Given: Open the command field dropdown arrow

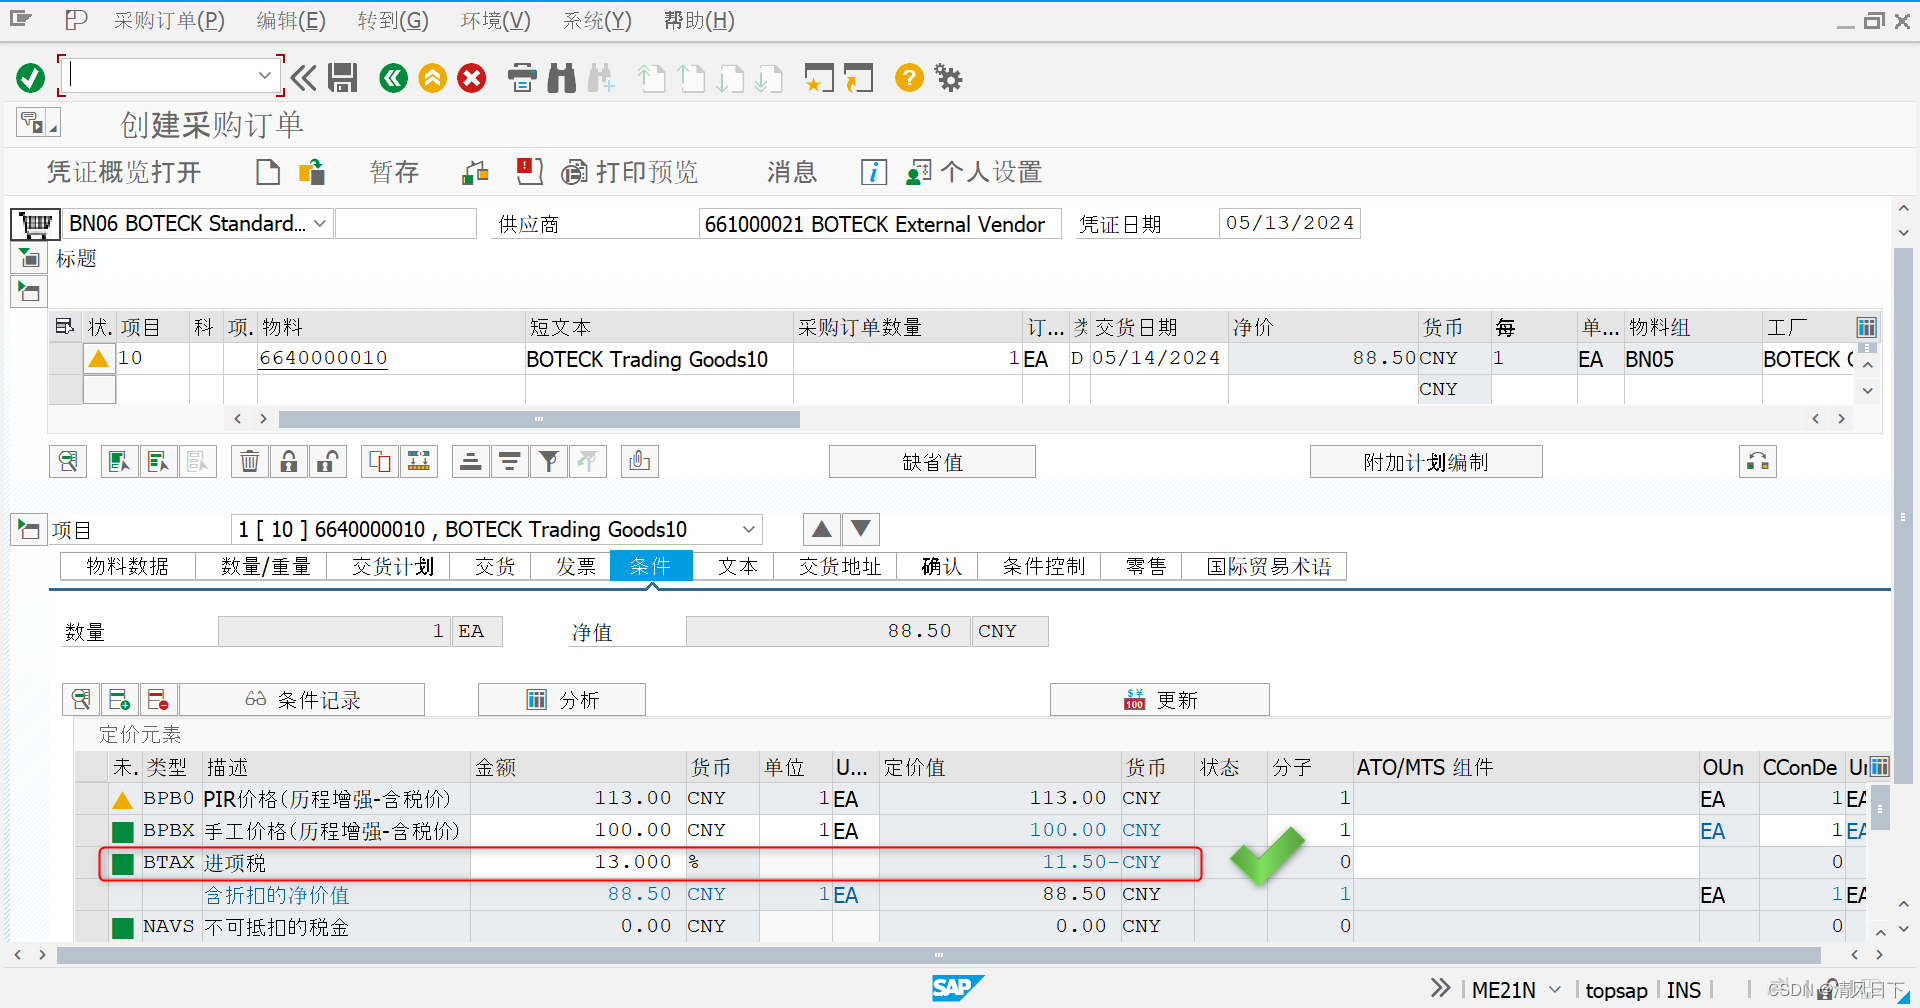Looking at the screenshot, I should [x=264, y=75].
